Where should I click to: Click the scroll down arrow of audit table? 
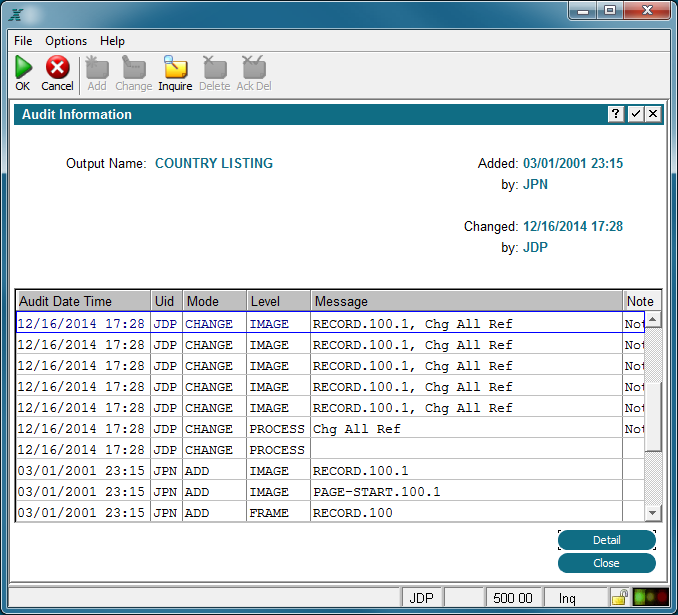653,513
